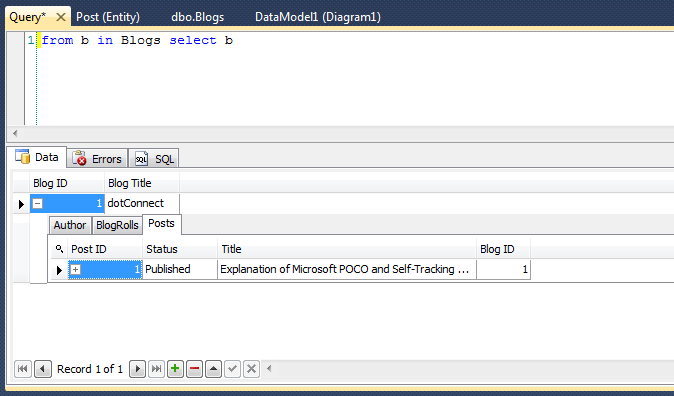674x396 pixels.
Task: Click the row indicator arrow for post row
Action: click(x=59, y=270)
